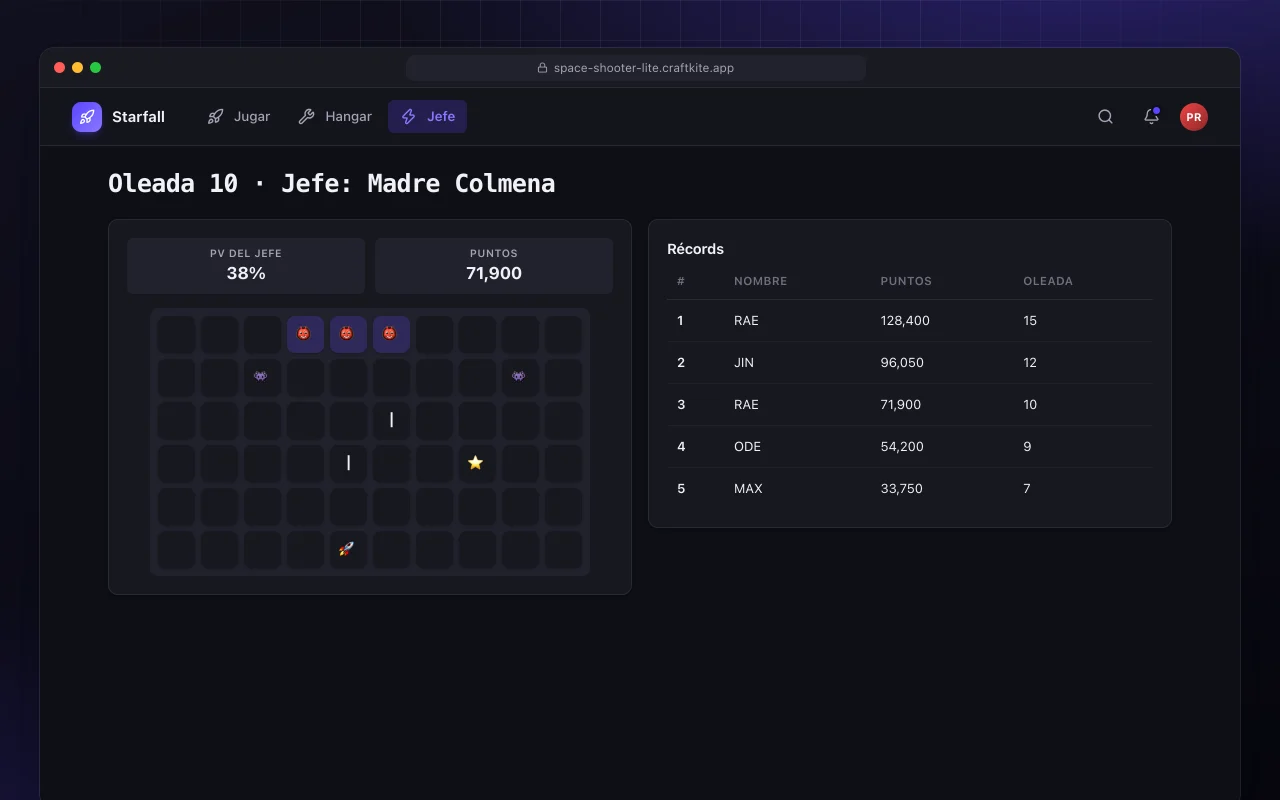The image size is (1280, 800).
Task: Select the ODE record row
Action: (910, 447)
